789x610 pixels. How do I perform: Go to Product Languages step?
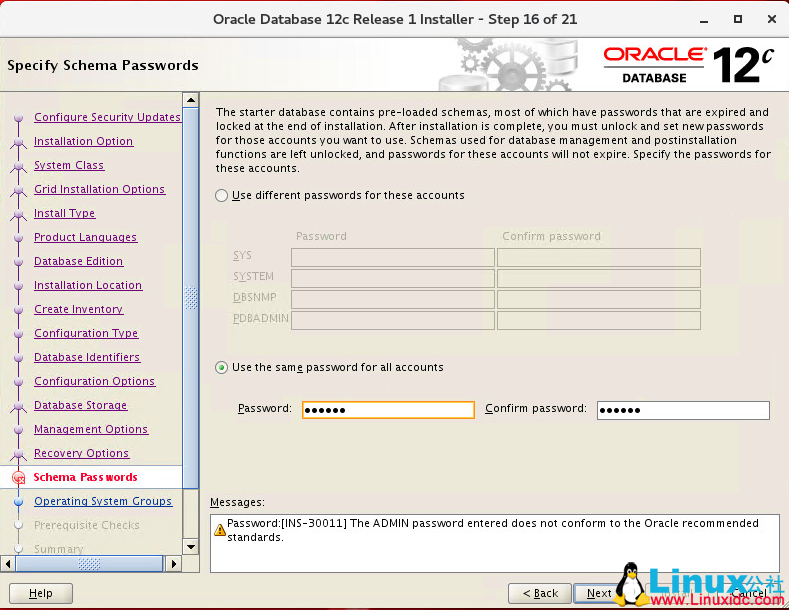[86, 237]
